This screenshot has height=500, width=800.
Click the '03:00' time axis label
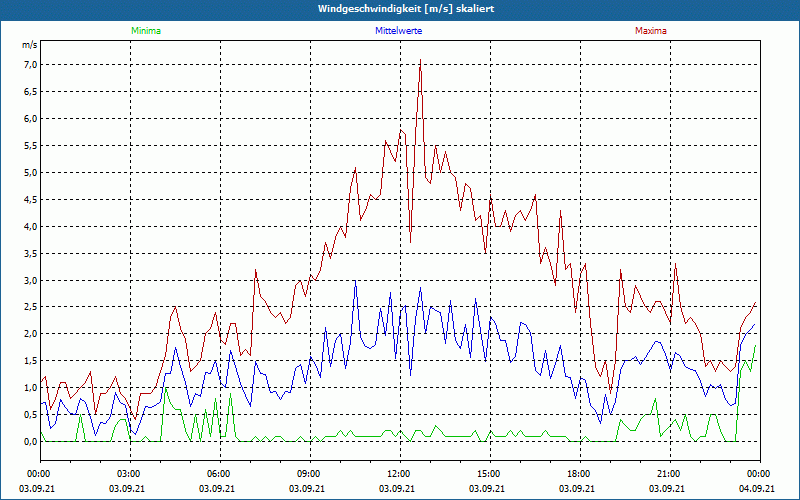[127, 474]
